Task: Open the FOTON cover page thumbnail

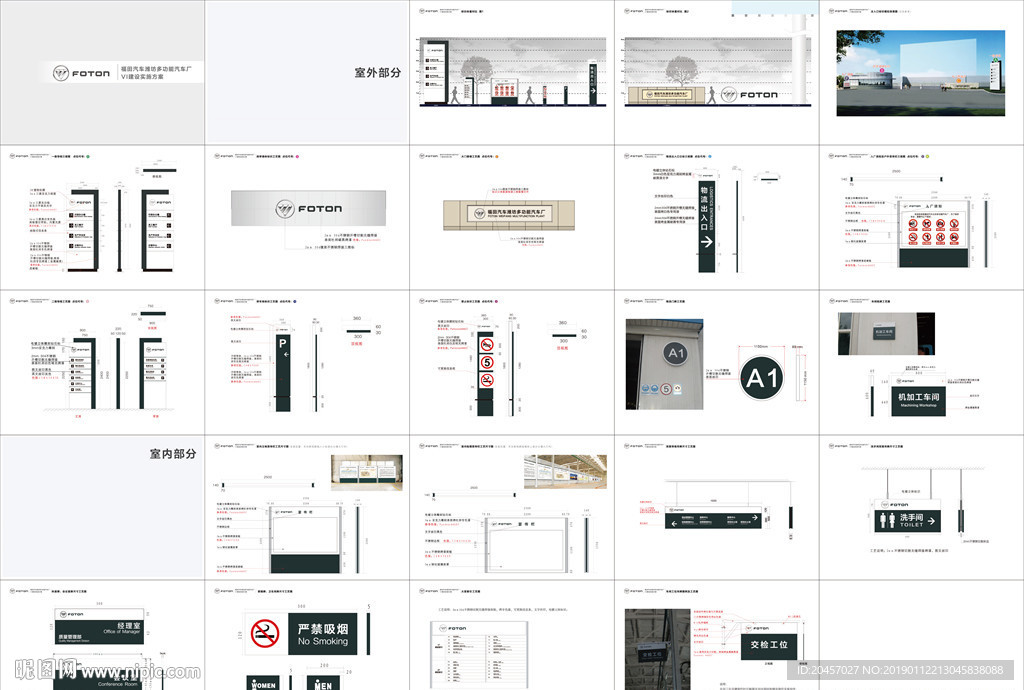Action: click(x=102, y=72)
